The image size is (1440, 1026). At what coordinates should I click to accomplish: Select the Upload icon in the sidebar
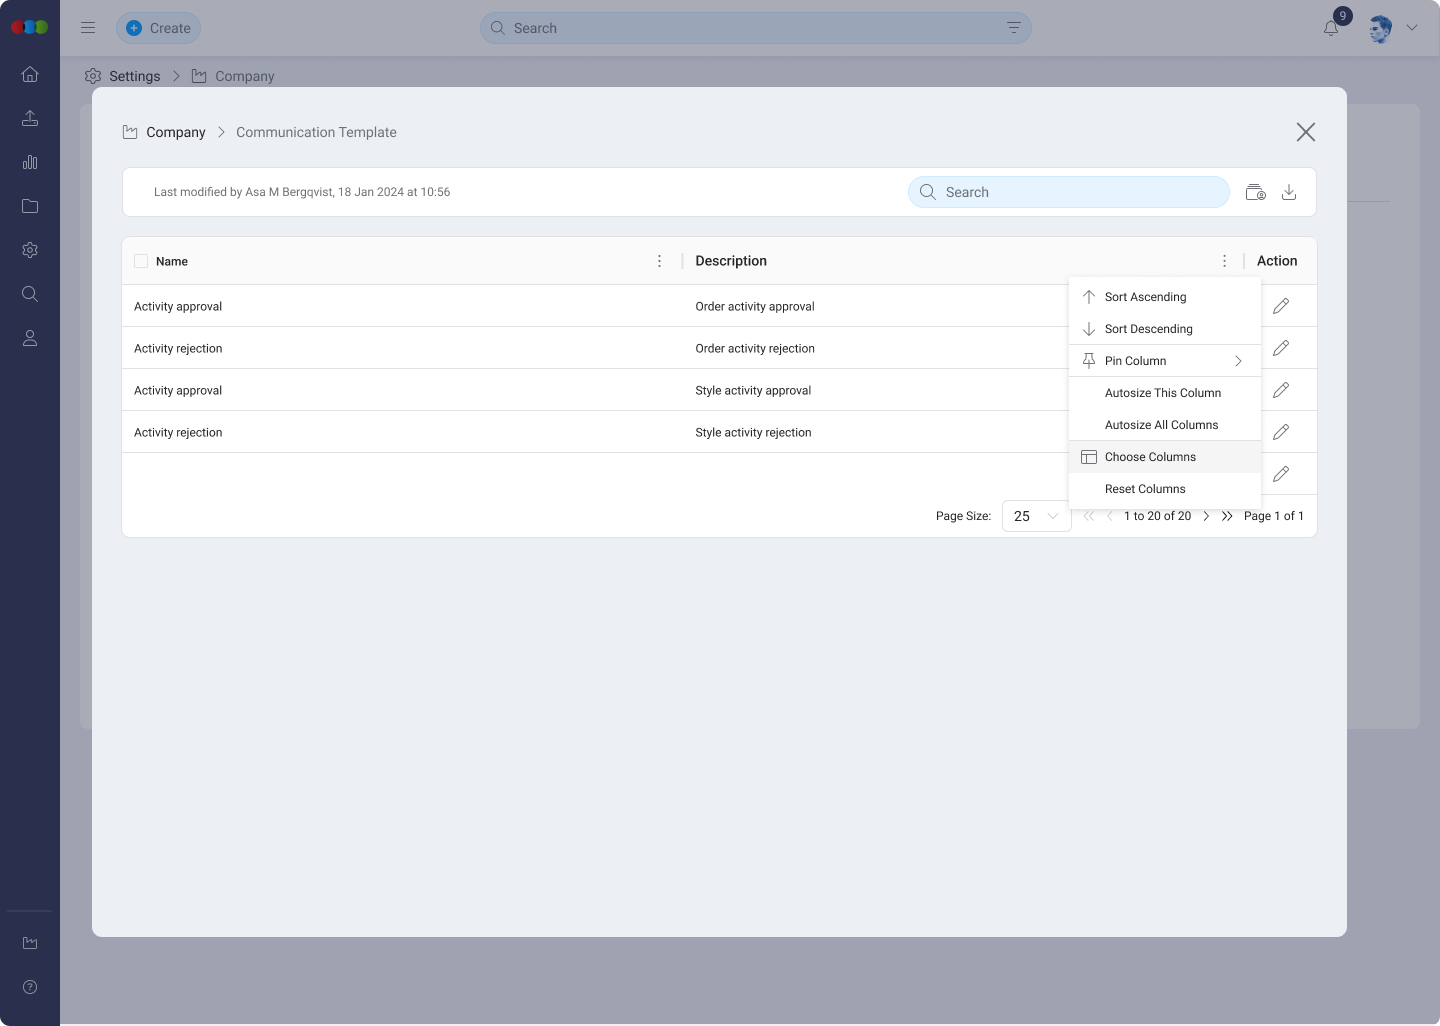pos(30,118)
